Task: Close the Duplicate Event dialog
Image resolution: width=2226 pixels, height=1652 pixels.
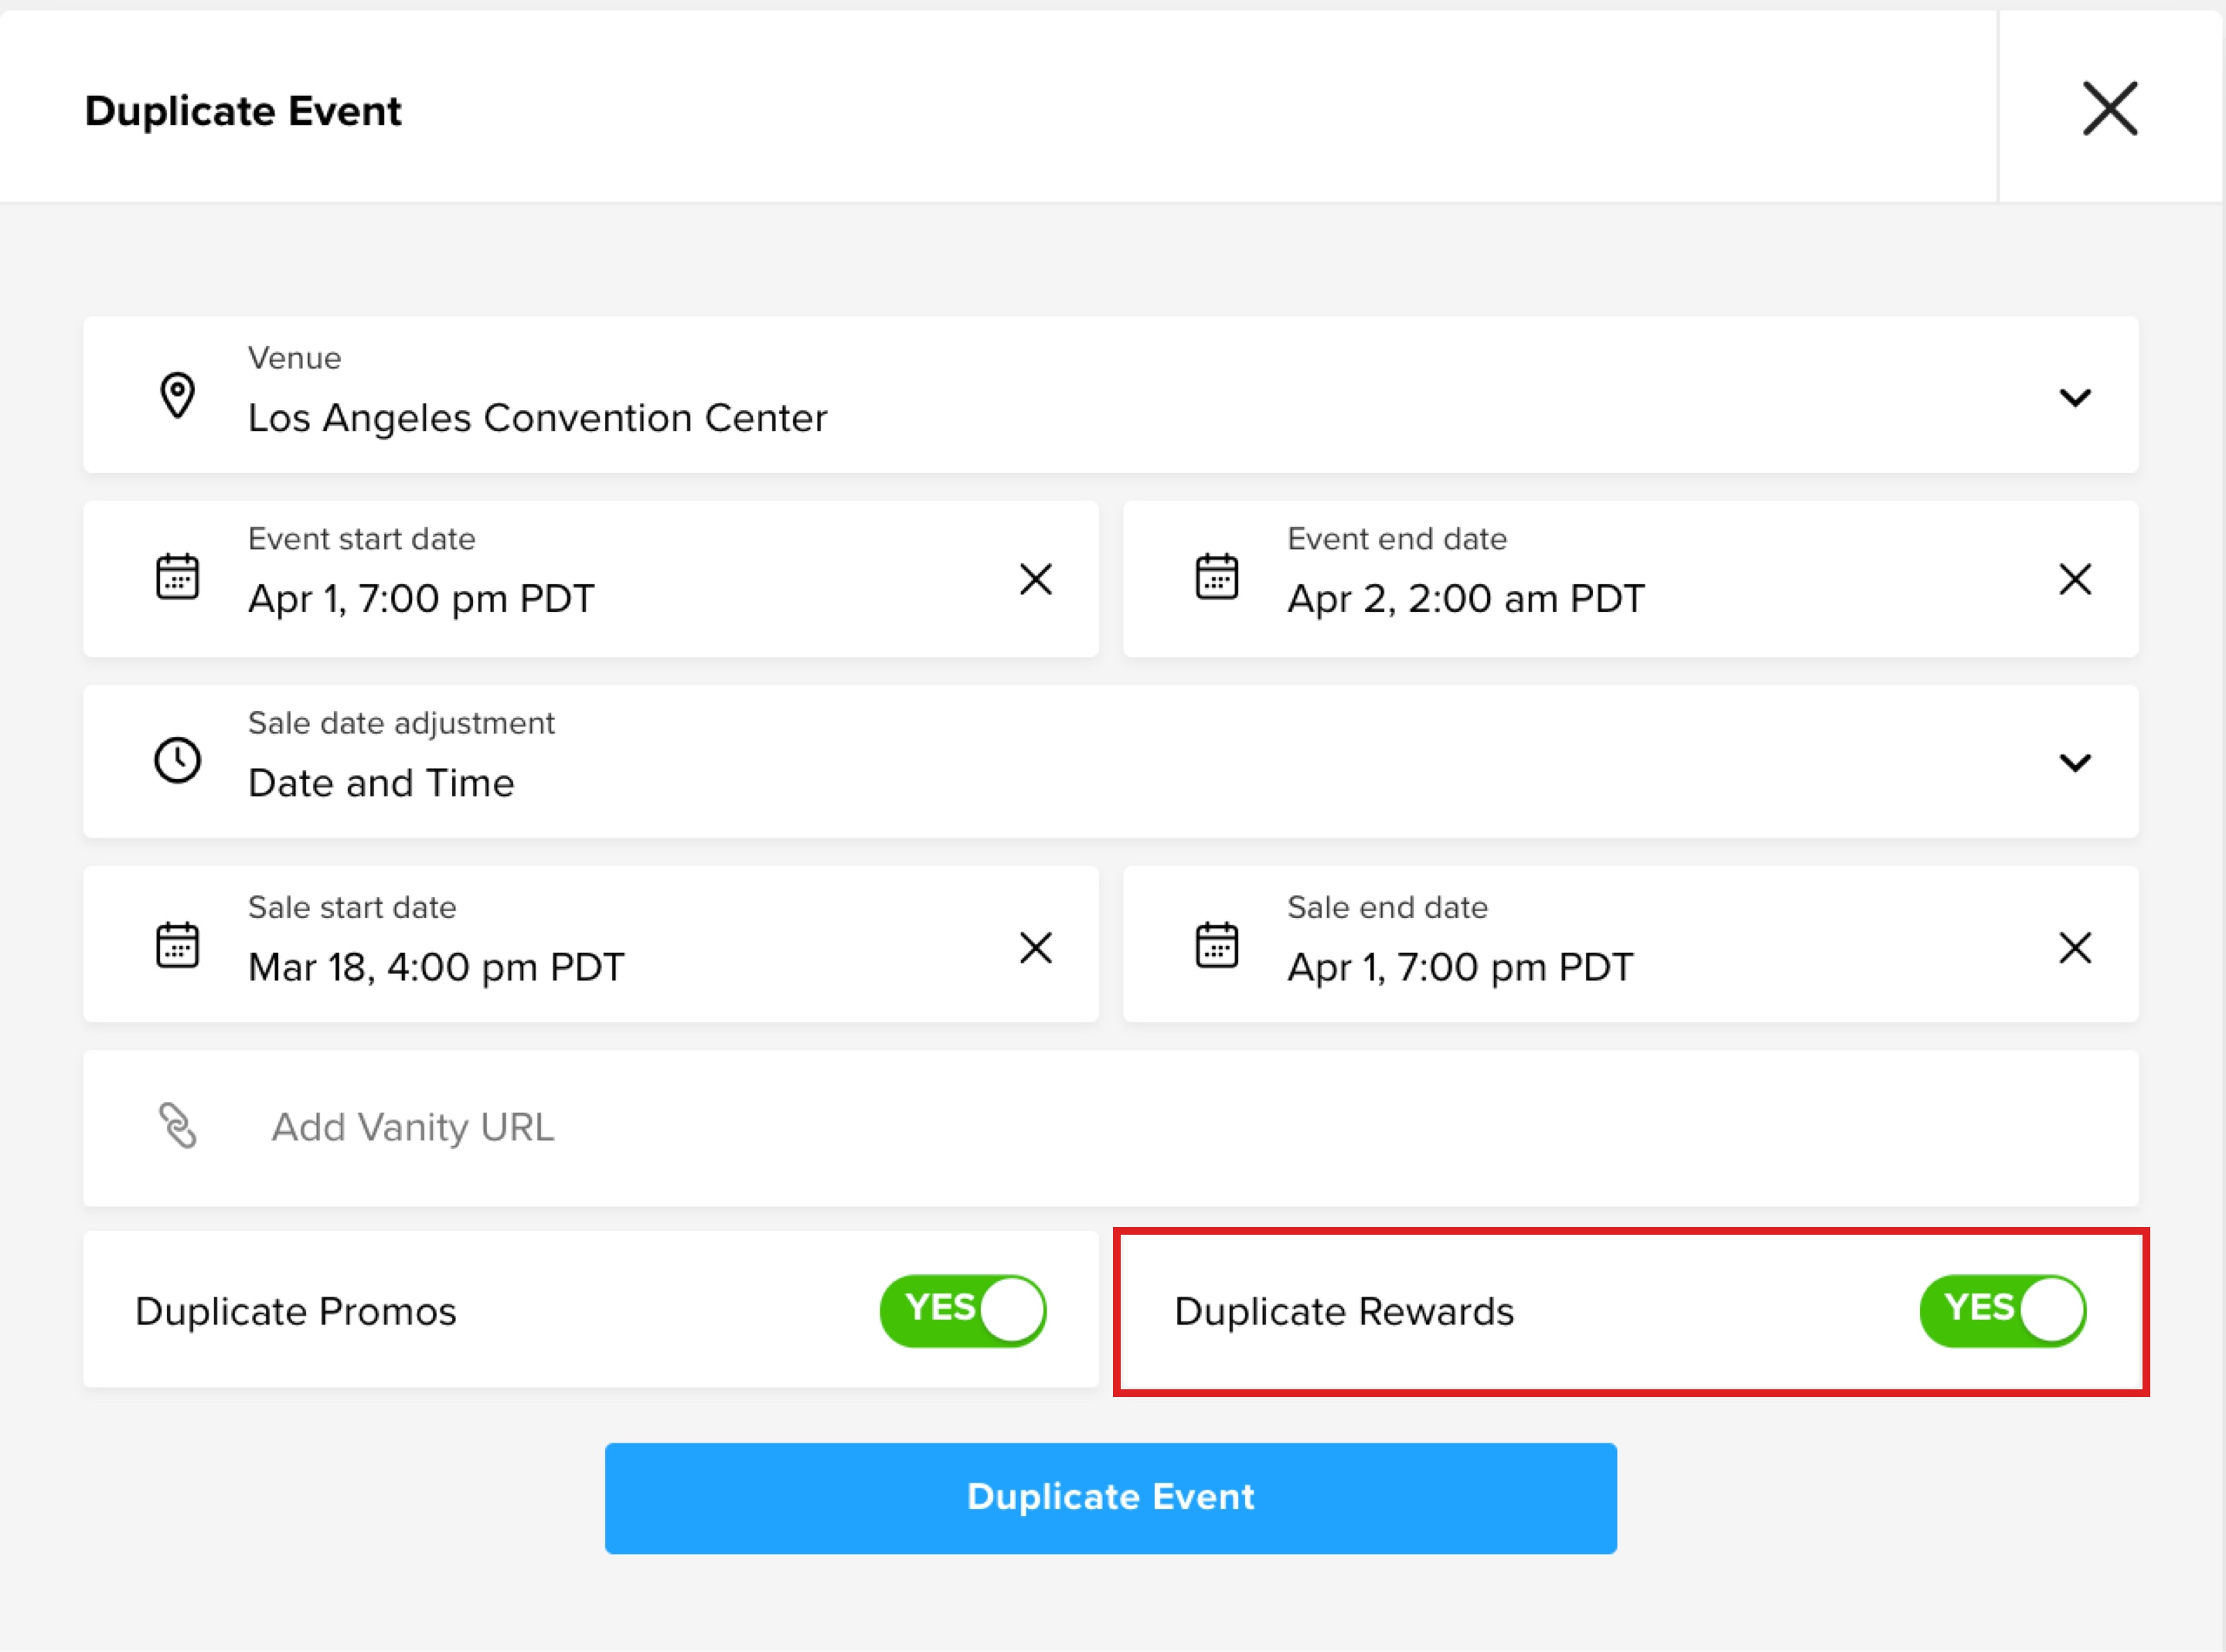Action: [2111, 108]
